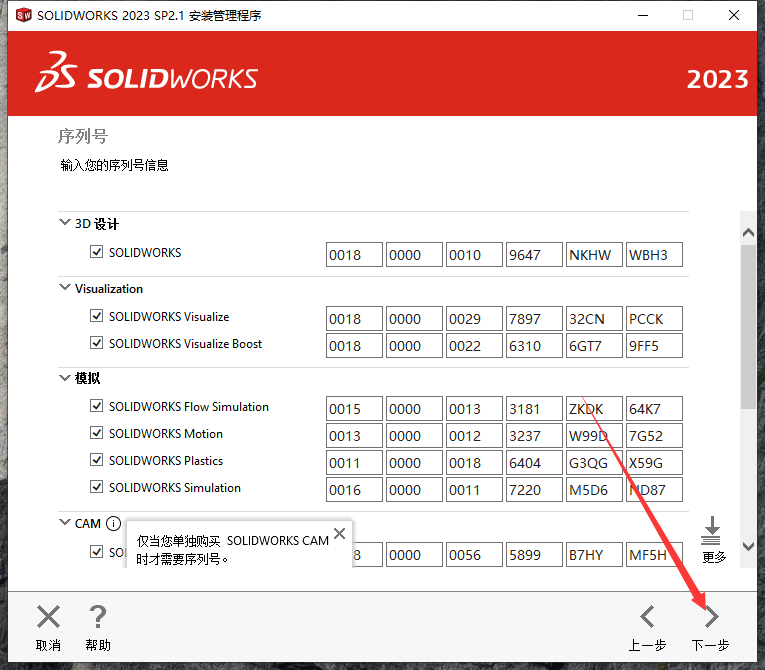
Task: Click Flow Simulation field 3181
Action: tap(534, 408)
